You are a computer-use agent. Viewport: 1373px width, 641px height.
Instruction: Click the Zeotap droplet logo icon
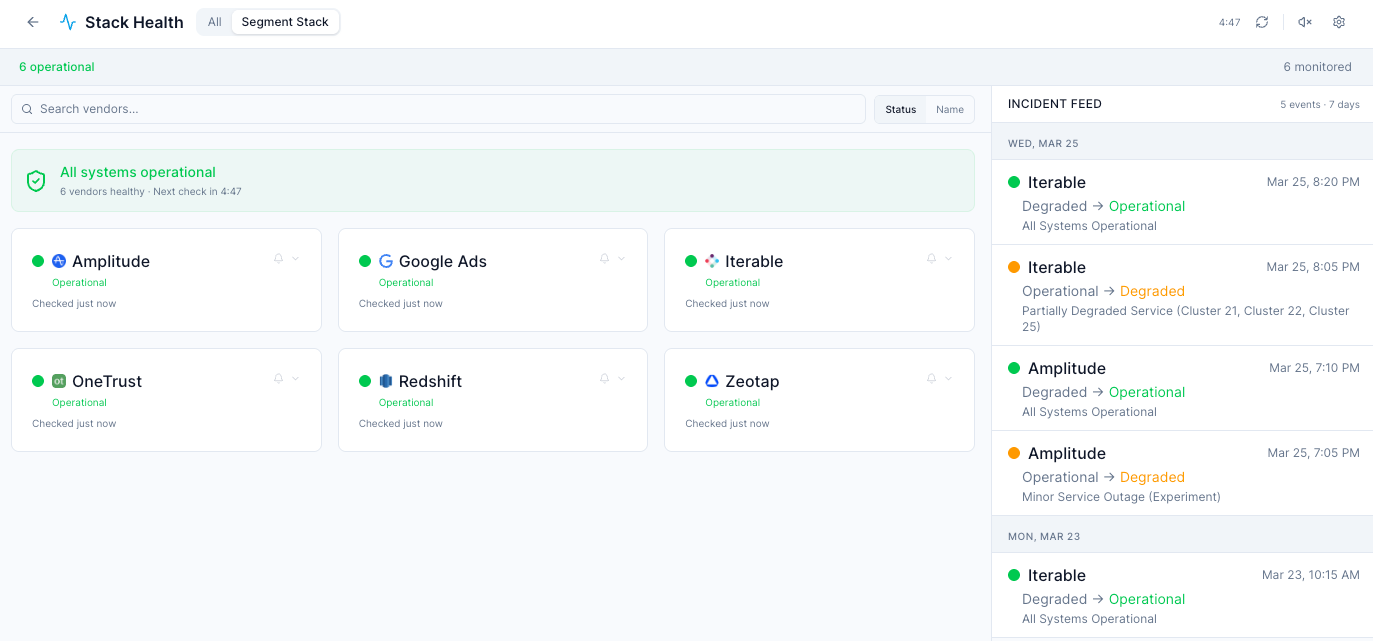712,381
